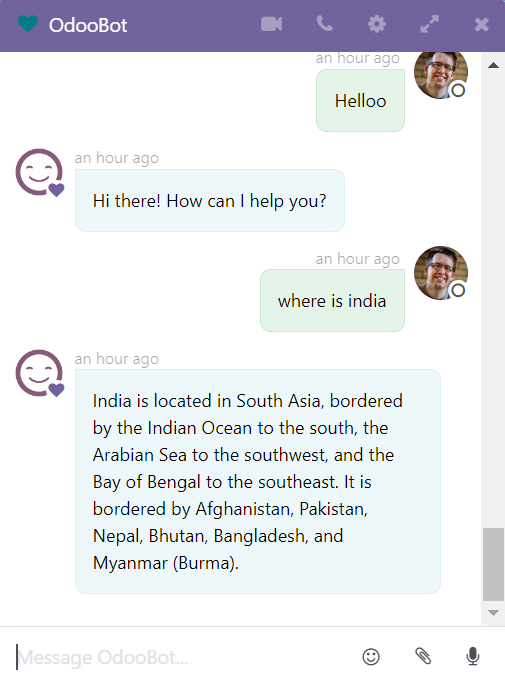Click the OdooBot title in header

(88, 25)
